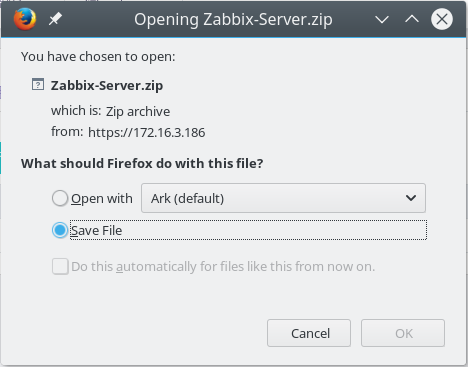
Task: Close the Opening Zabbix-Server.zip dialog
Action: click(x=442, y=19)
